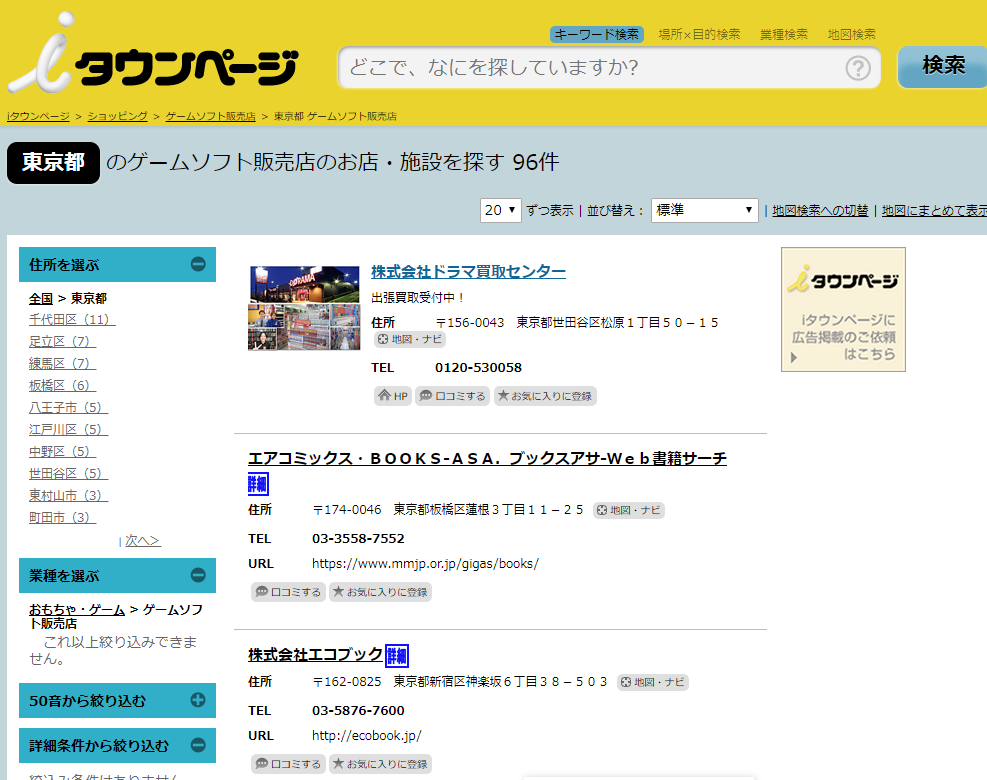Filter by 町田市 (3)
The width and height of the screenshot is (987, 780).
coord(62,518)
